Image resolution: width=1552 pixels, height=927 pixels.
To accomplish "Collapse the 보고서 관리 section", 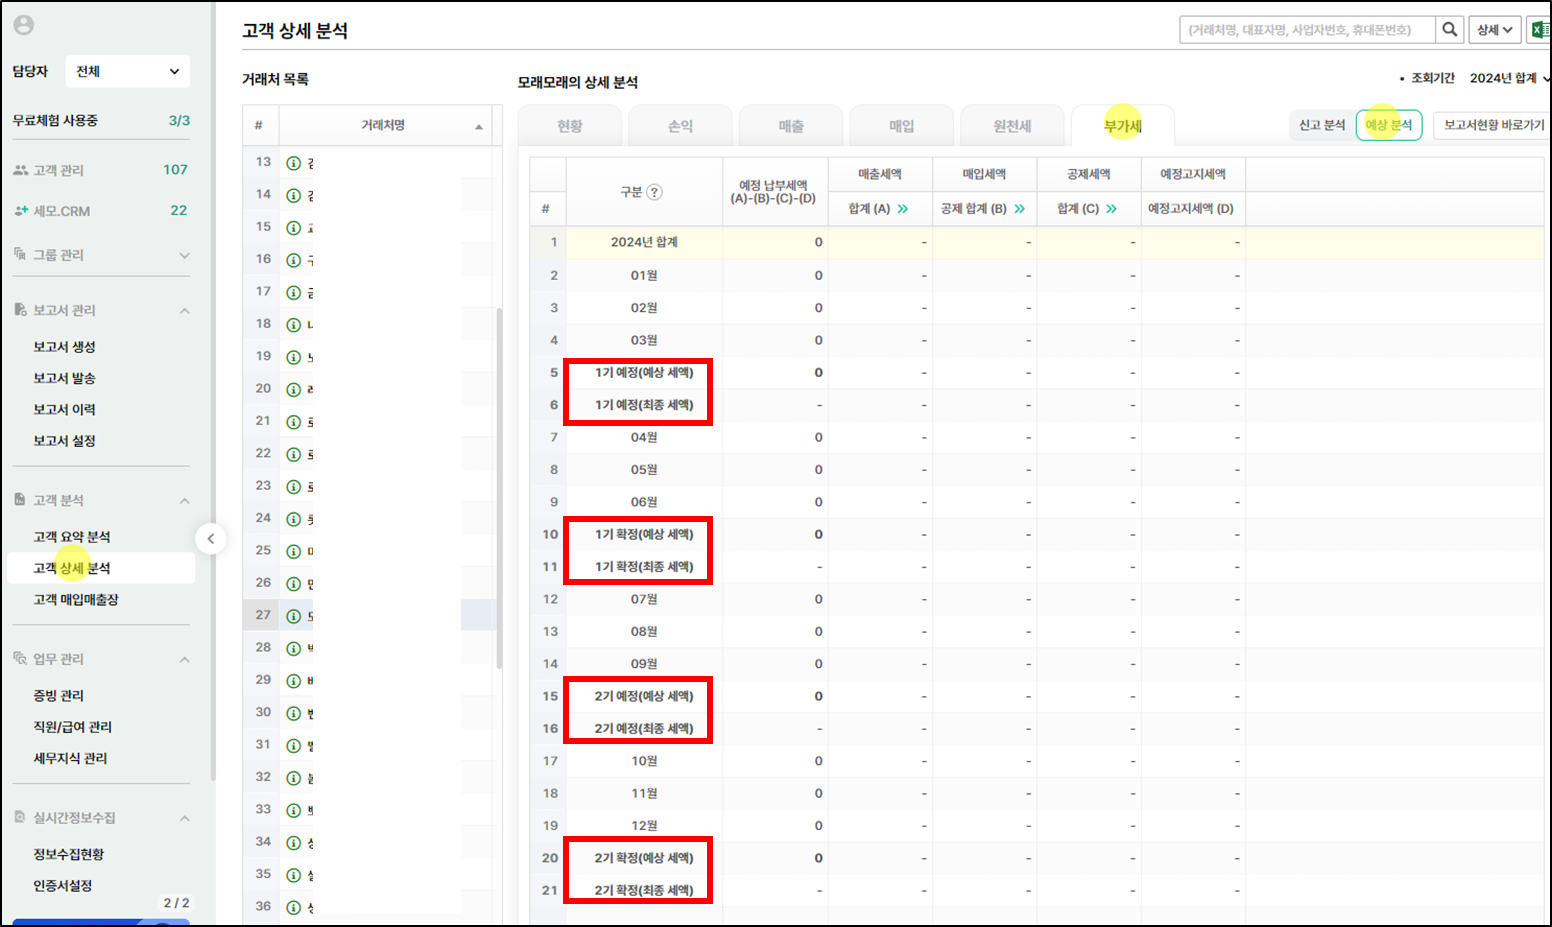I will [184, 311].
